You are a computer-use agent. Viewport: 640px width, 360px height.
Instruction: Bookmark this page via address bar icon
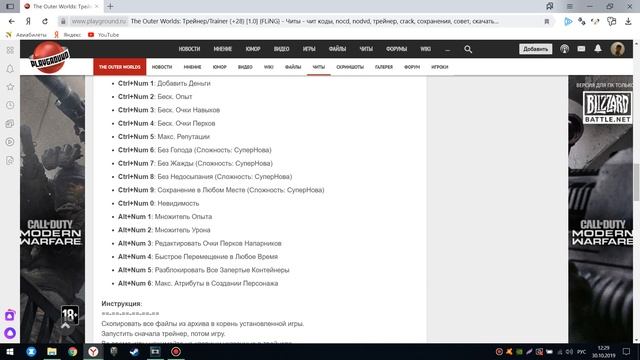pos(547,21)
